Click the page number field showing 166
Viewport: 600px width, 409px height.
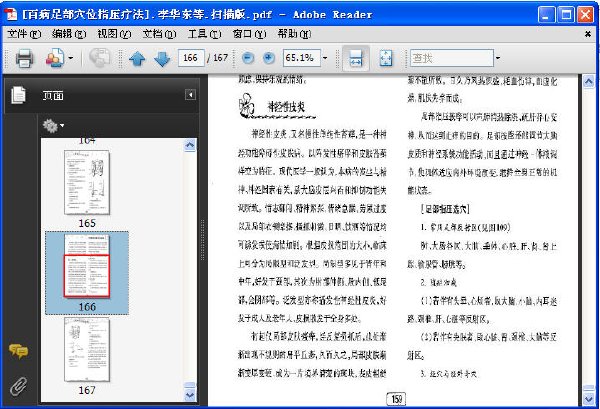191,58
